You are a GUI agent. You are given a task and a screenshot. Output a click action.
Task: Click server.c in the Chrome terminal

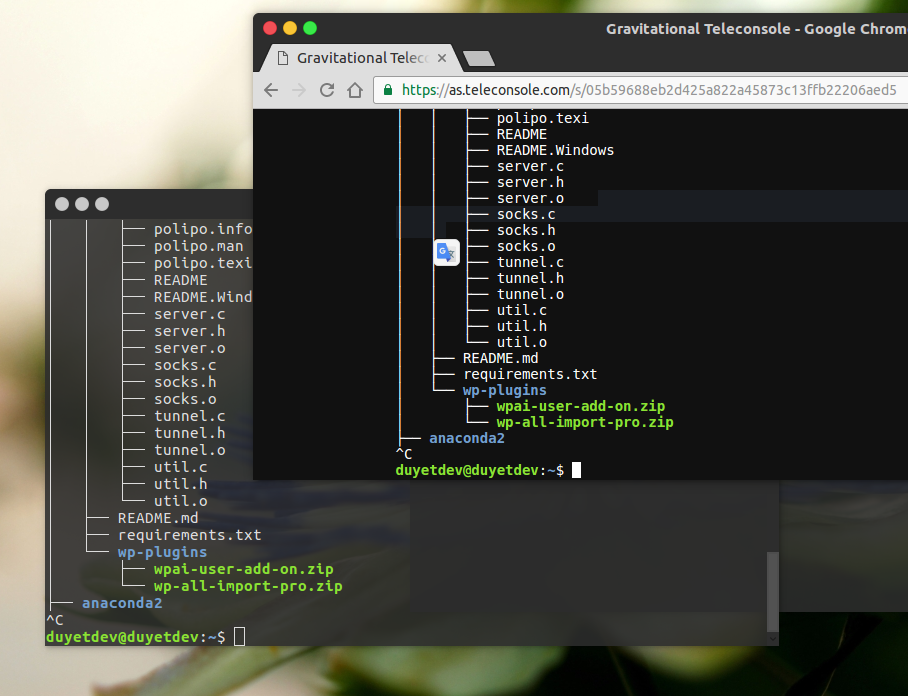click(x=530, y=166)
